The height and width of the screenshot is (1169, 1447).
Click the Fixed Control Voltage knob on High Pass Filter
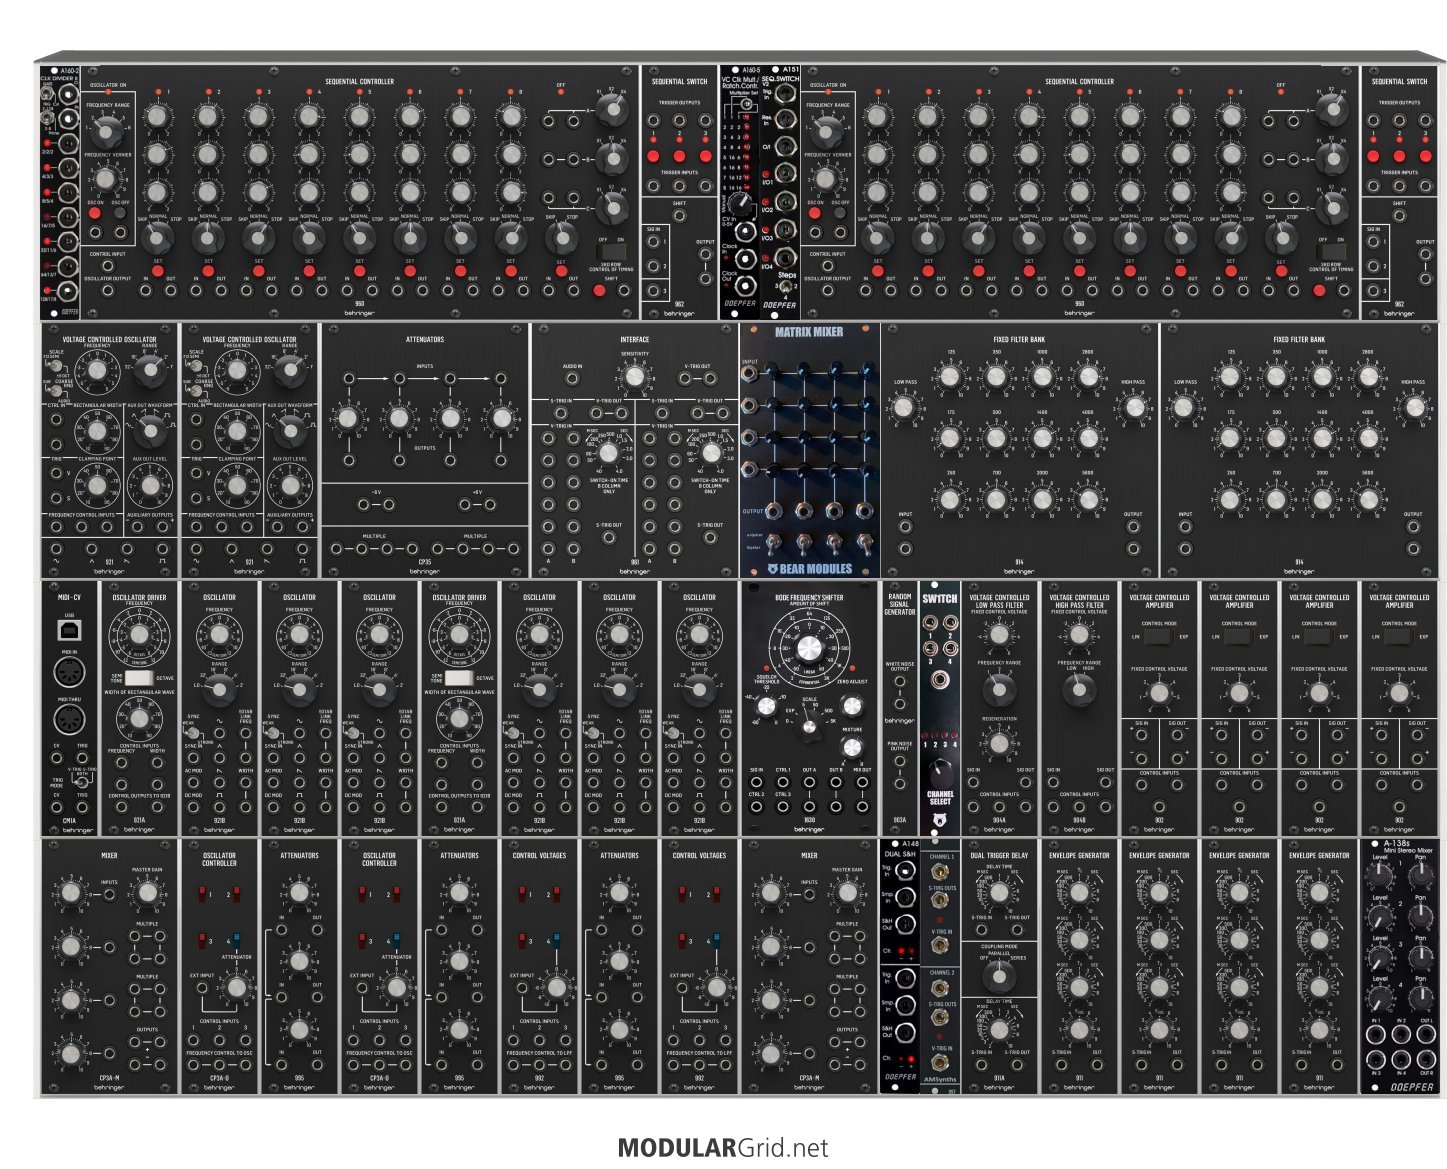pyautogui.click(x=1079, y=635)
